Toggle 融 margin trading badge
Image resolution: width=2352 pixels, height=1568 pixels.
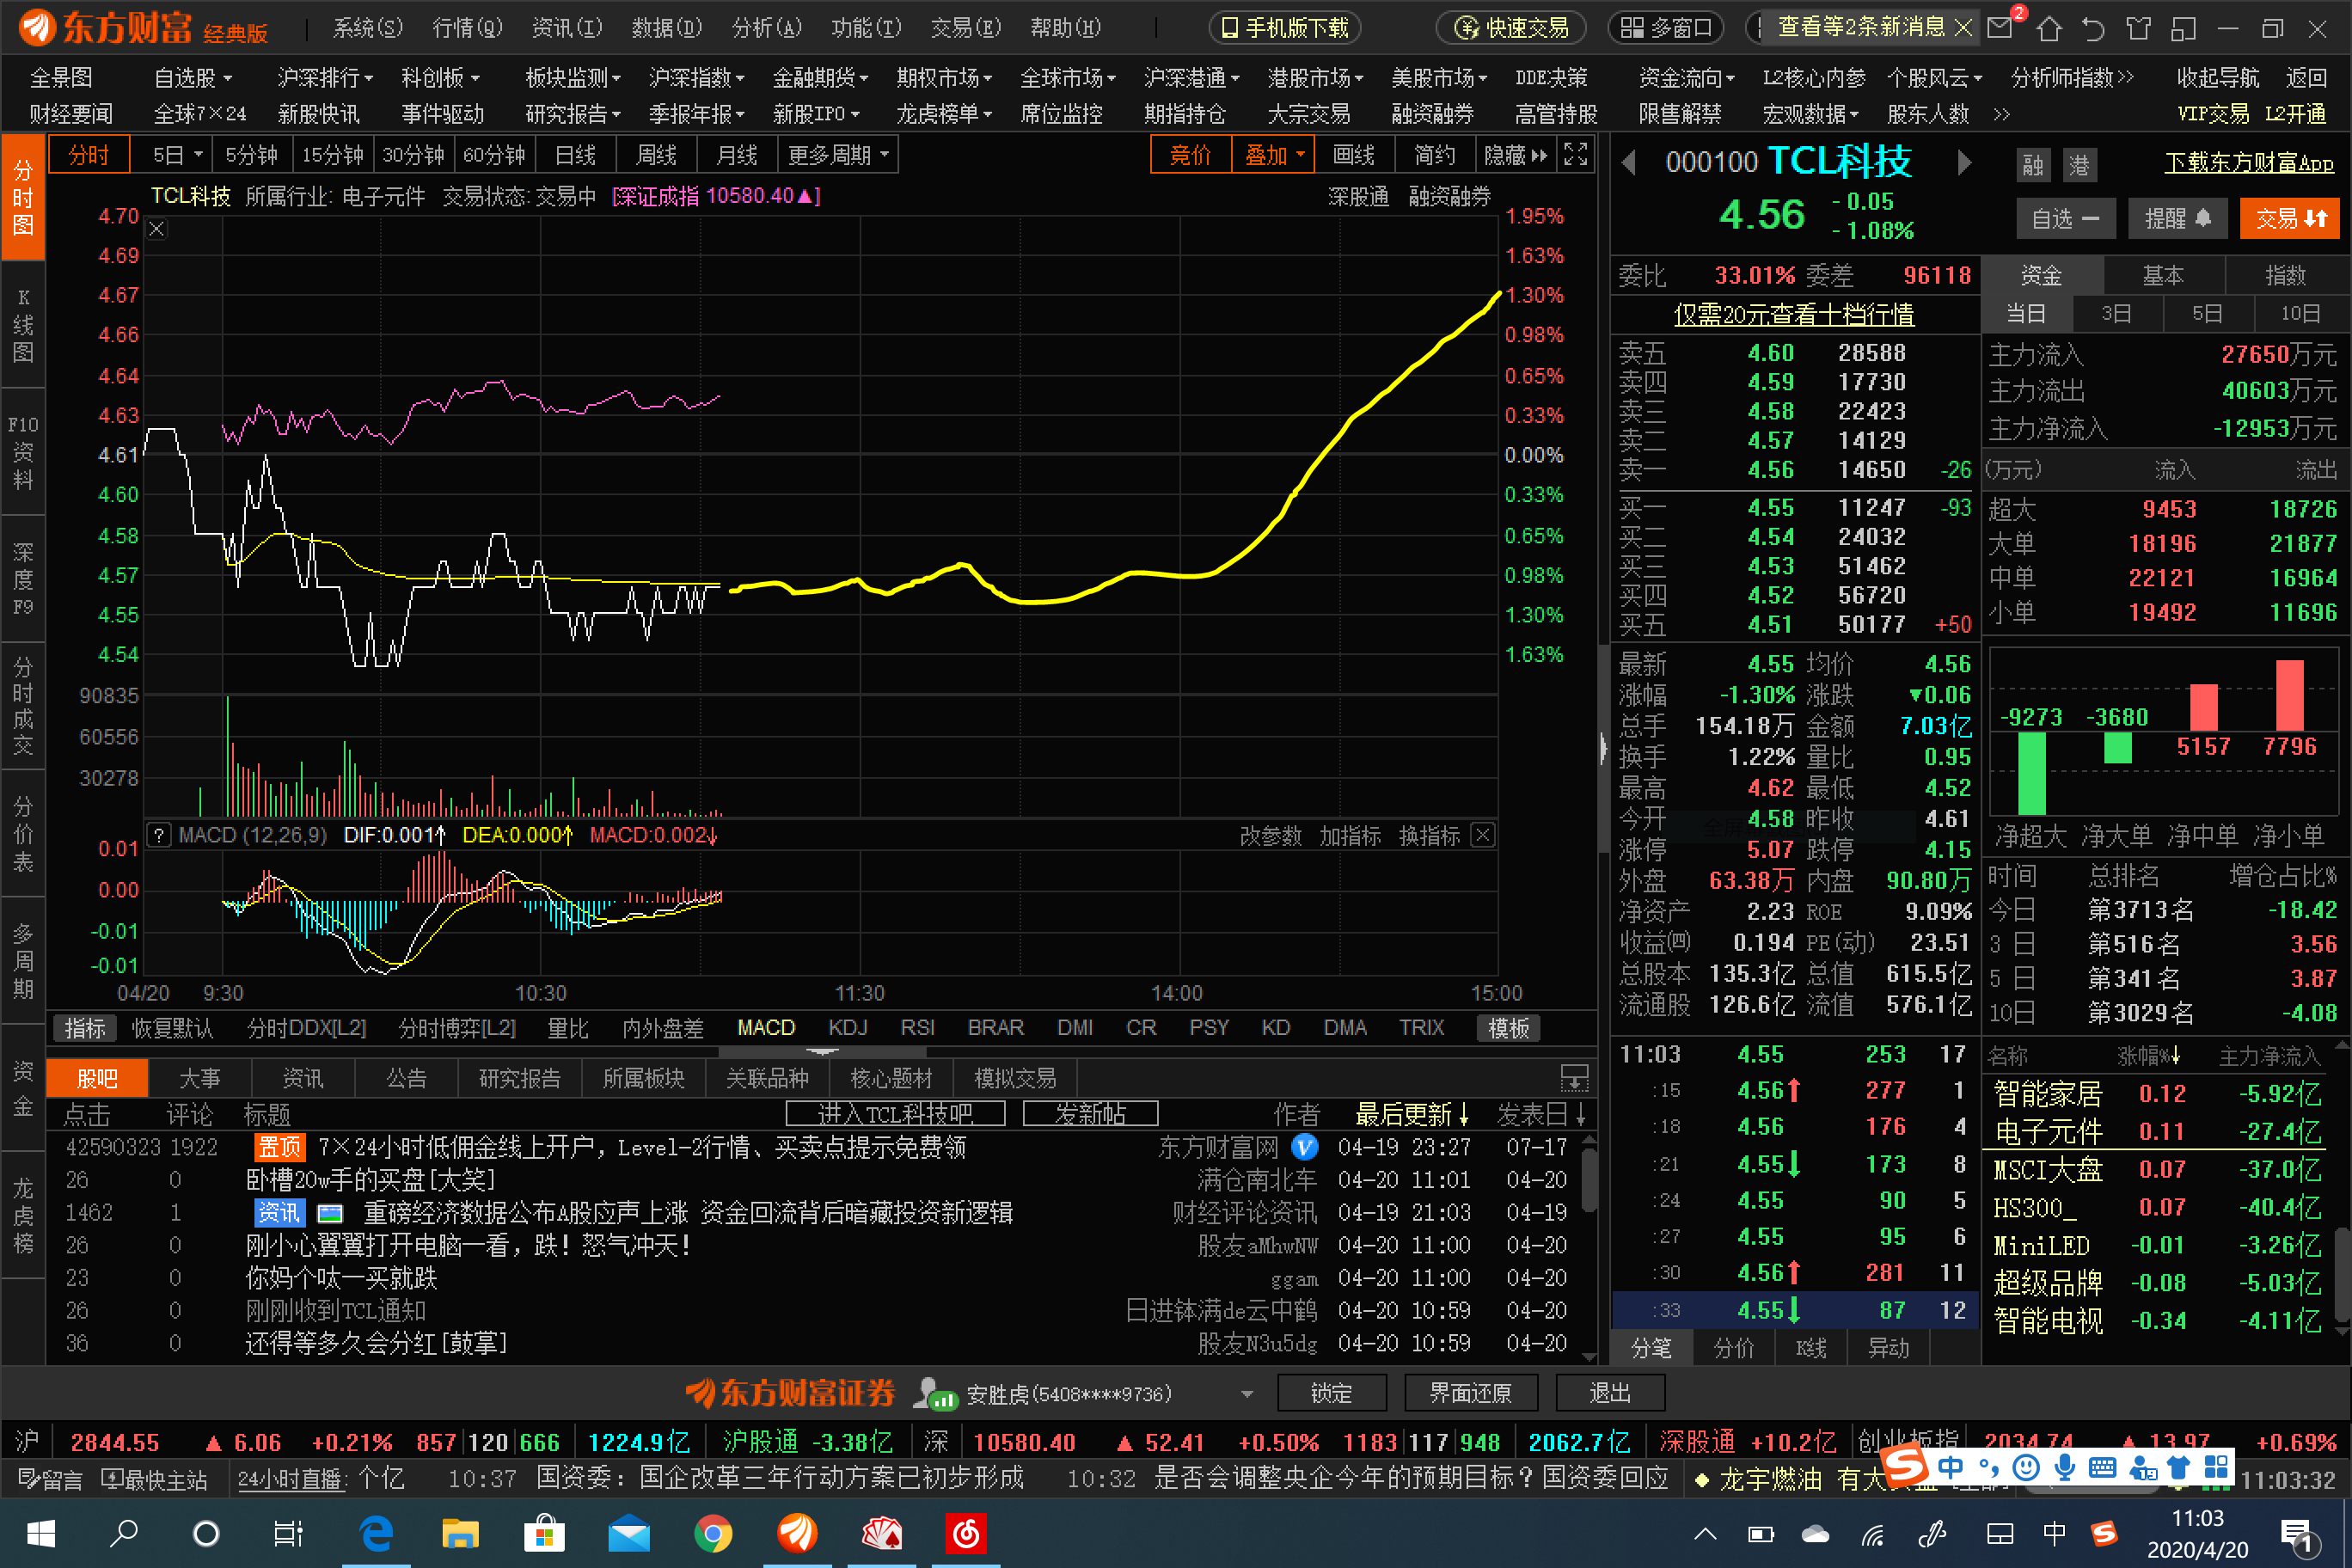[x=2032, y=165]
